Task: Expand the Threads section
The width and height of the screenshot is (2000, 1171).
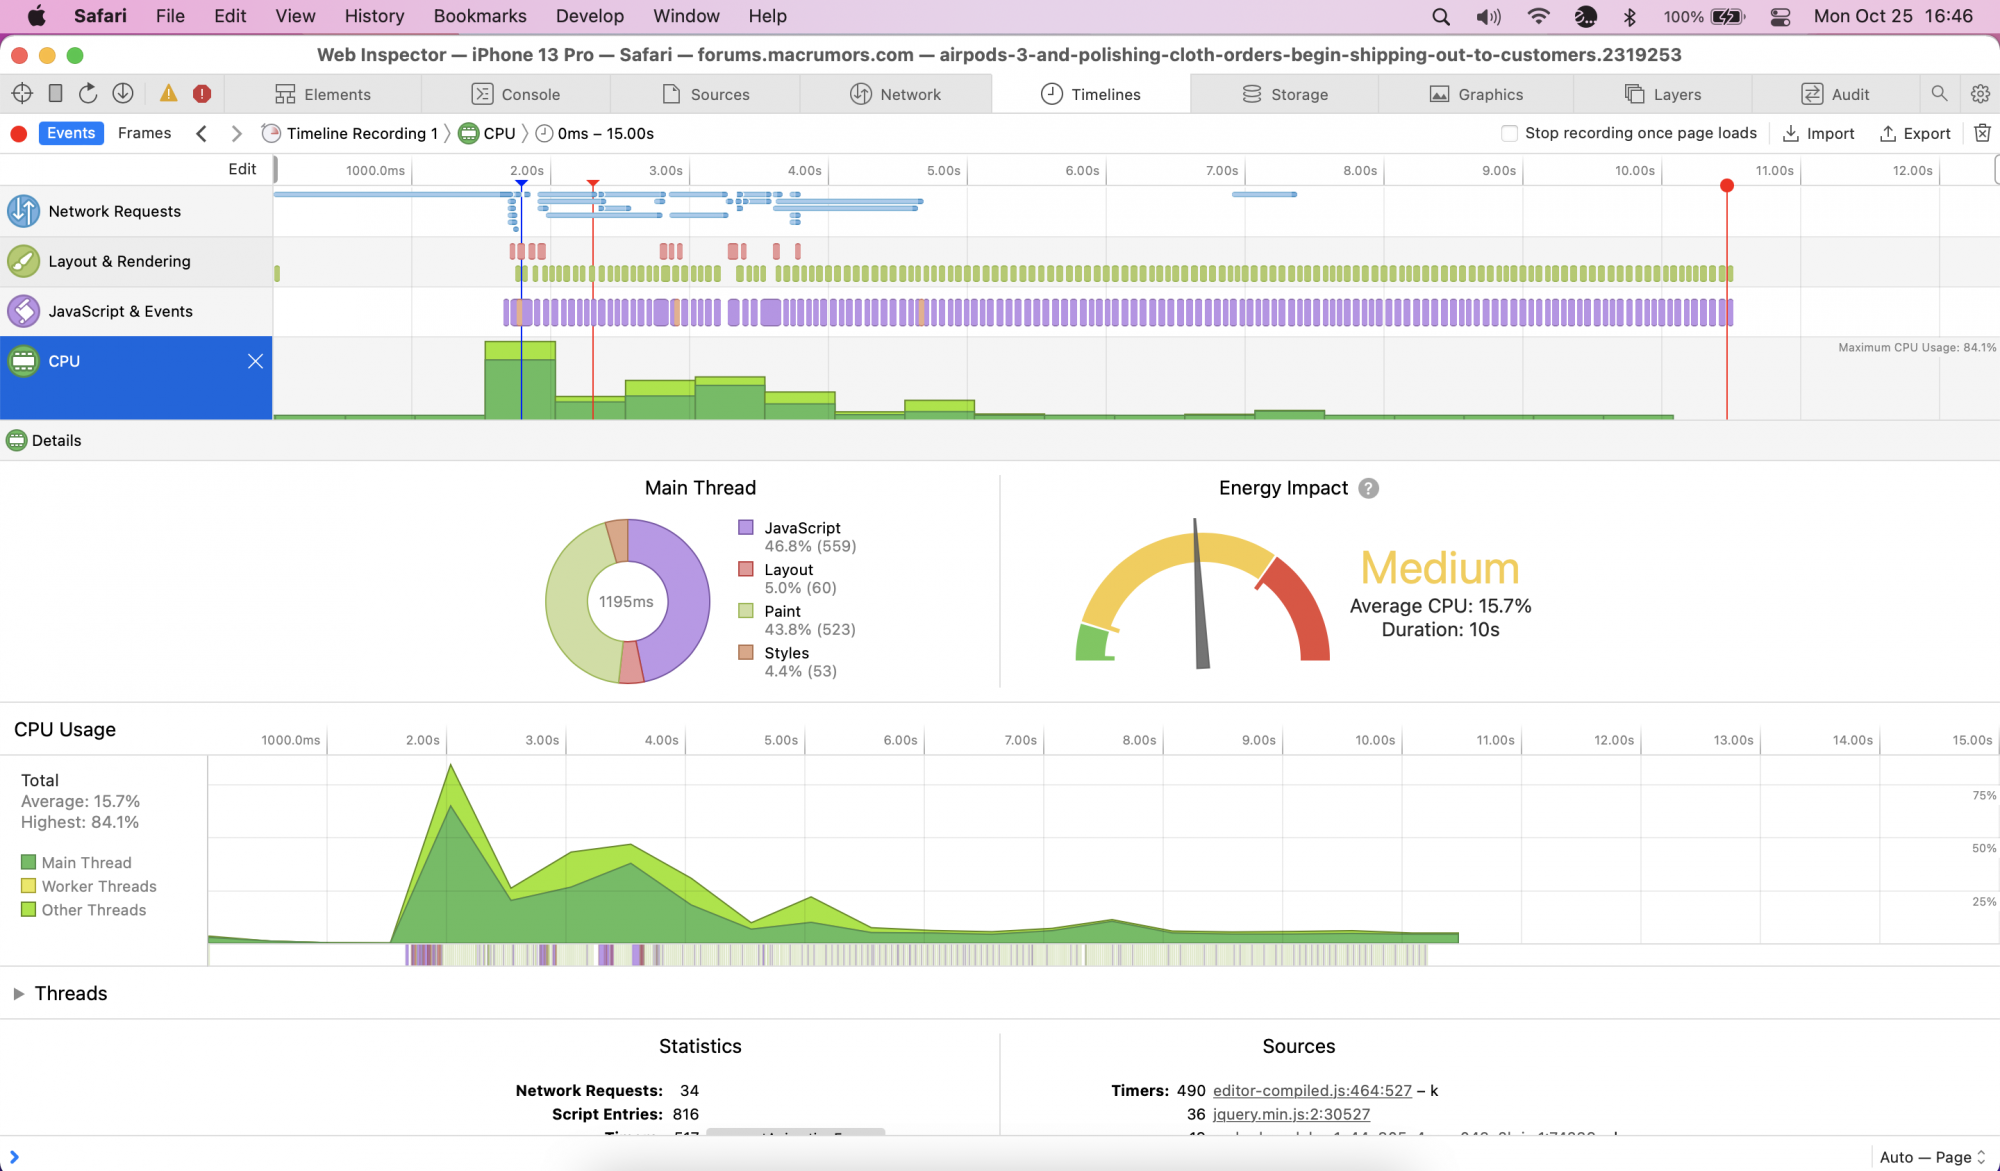Action: pyautogui.click(x=19, y=994)
